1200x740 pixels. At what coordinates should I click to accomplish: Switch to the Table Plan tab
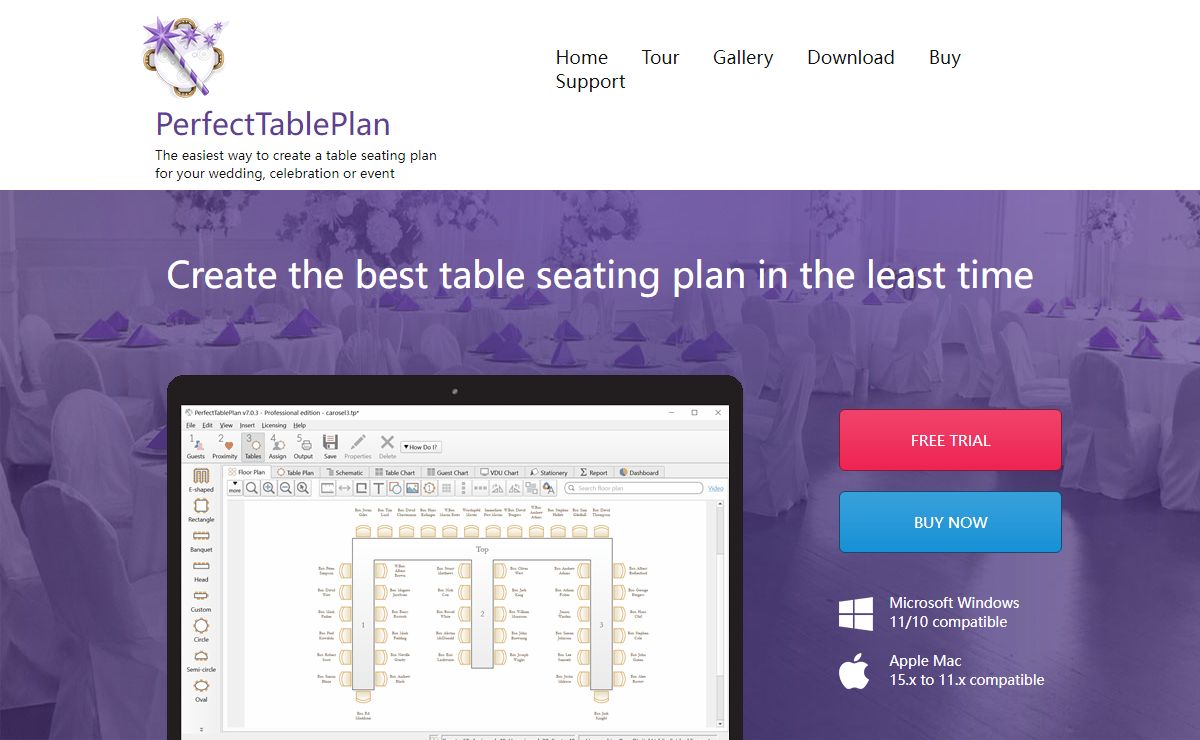pyautogui.click(x=295, y=472)
